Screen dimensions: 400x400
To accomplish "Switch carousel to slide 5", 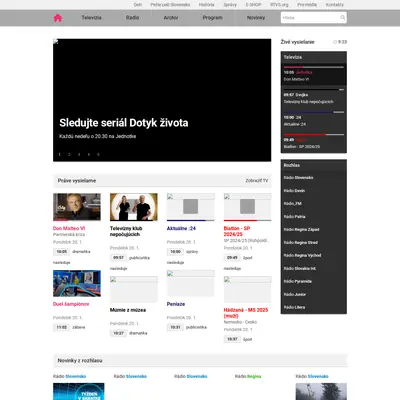I will (98, 154).
